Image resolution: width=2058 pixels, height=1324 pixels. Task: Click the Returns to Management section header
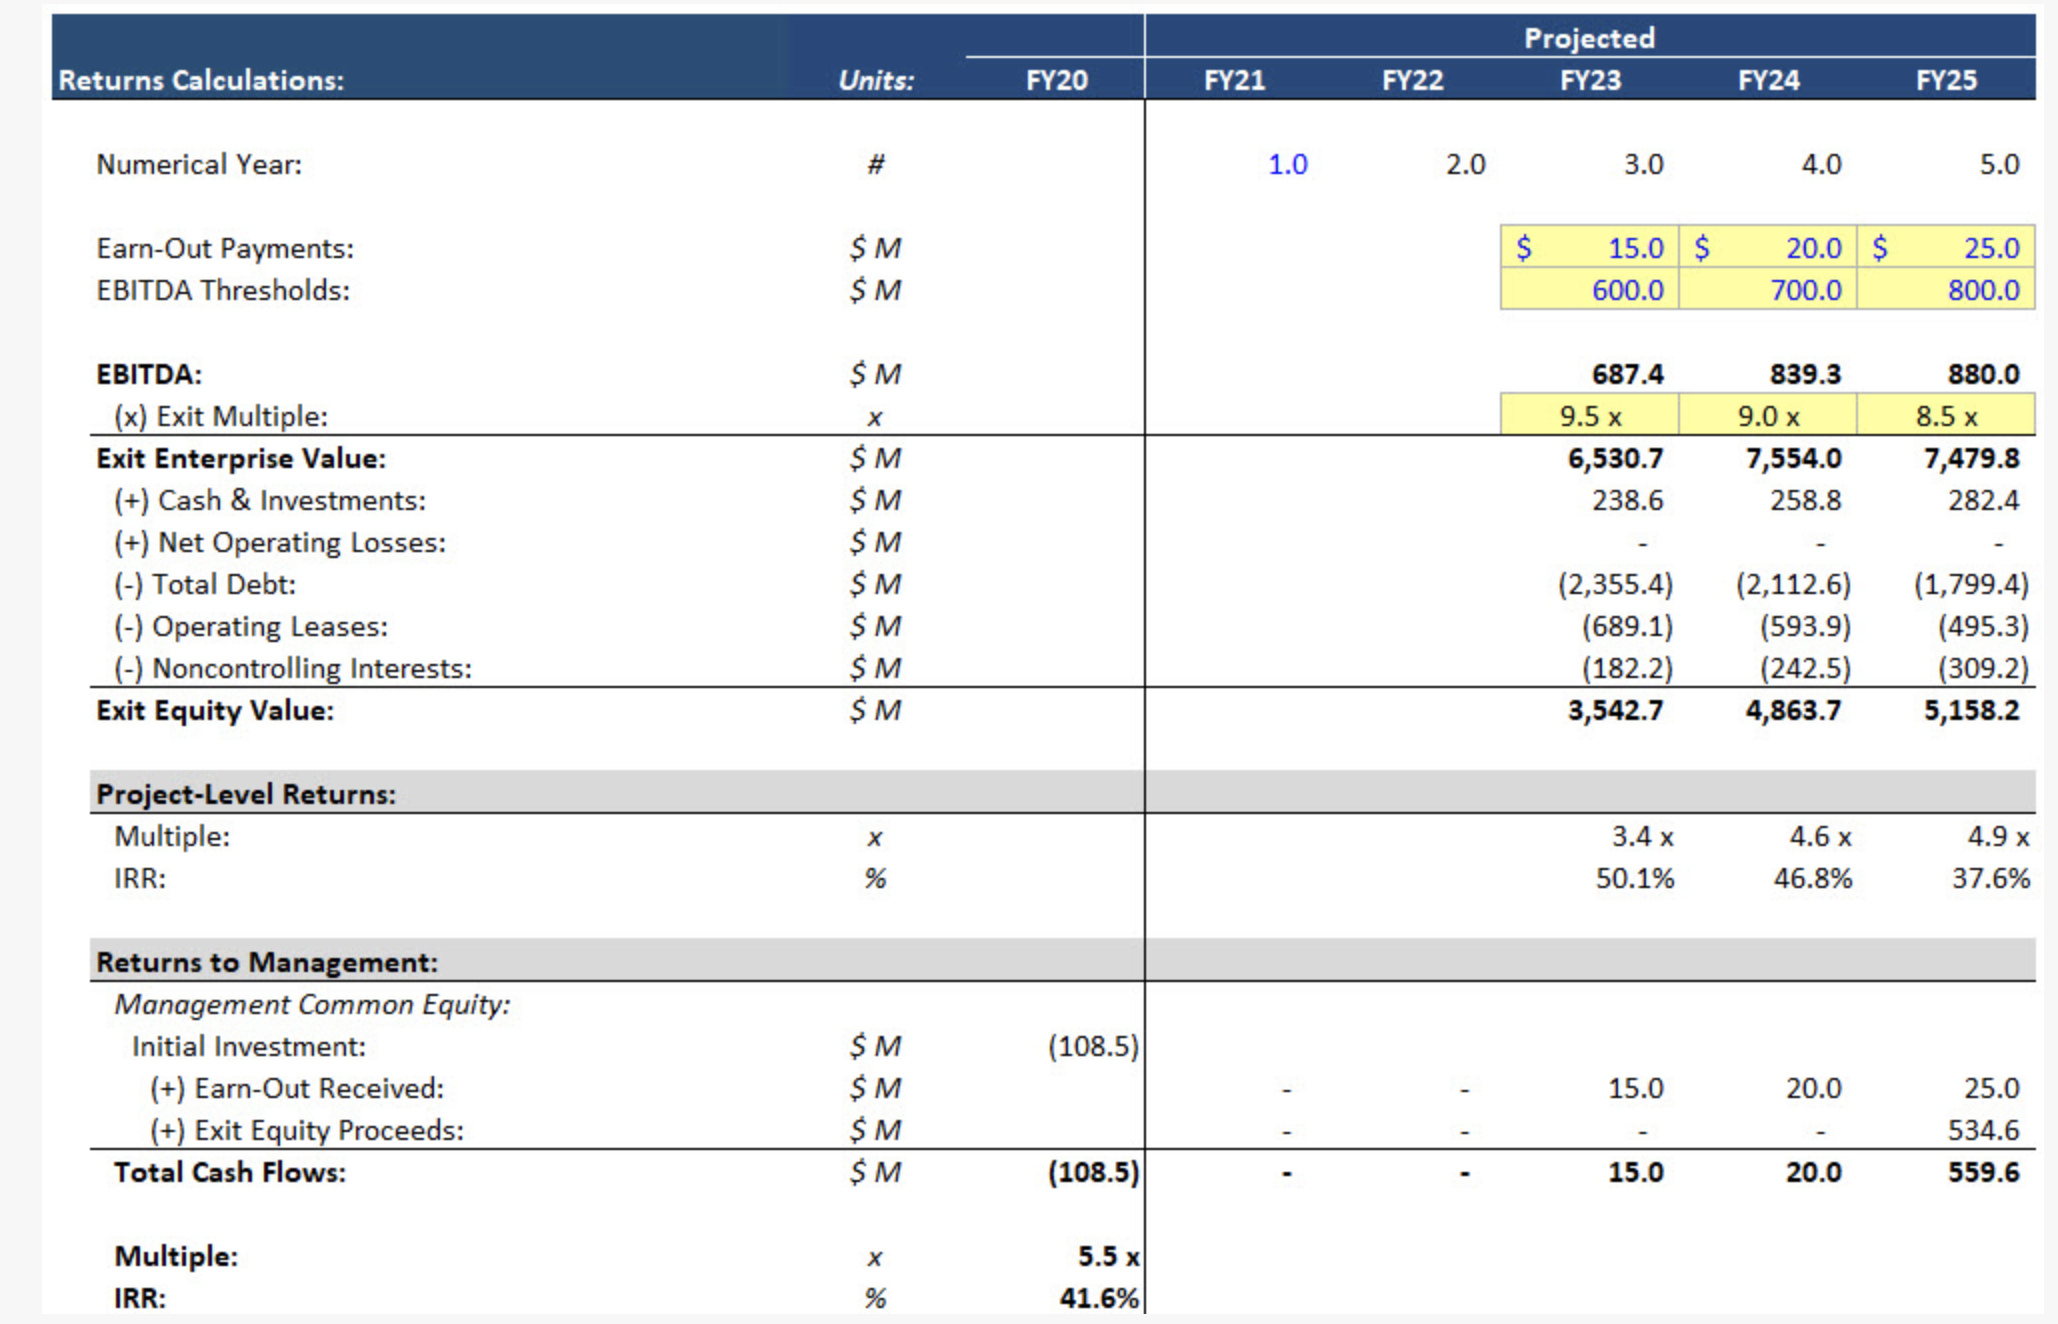267,962
